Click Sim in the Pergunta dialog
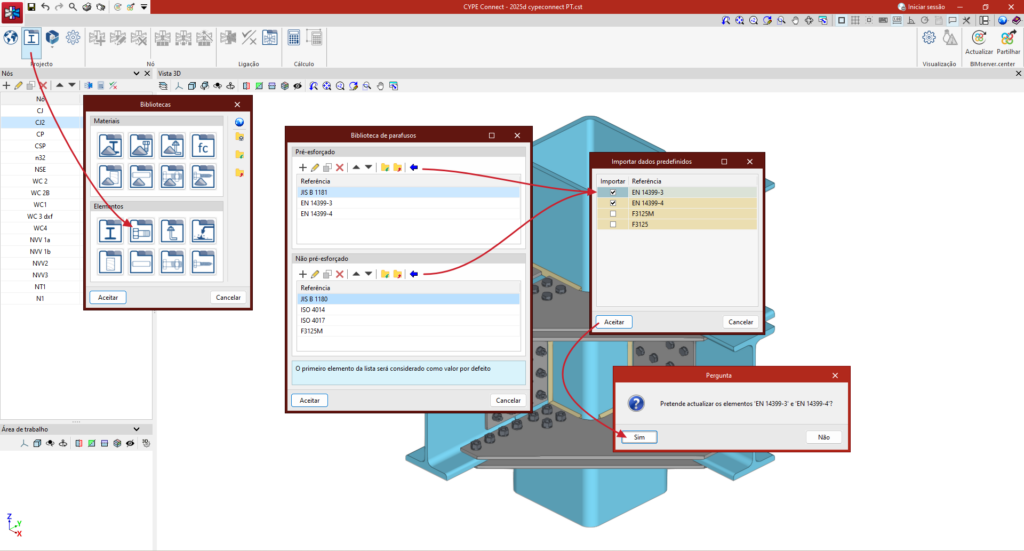The image size is (1024, 551). coord(639,437)
